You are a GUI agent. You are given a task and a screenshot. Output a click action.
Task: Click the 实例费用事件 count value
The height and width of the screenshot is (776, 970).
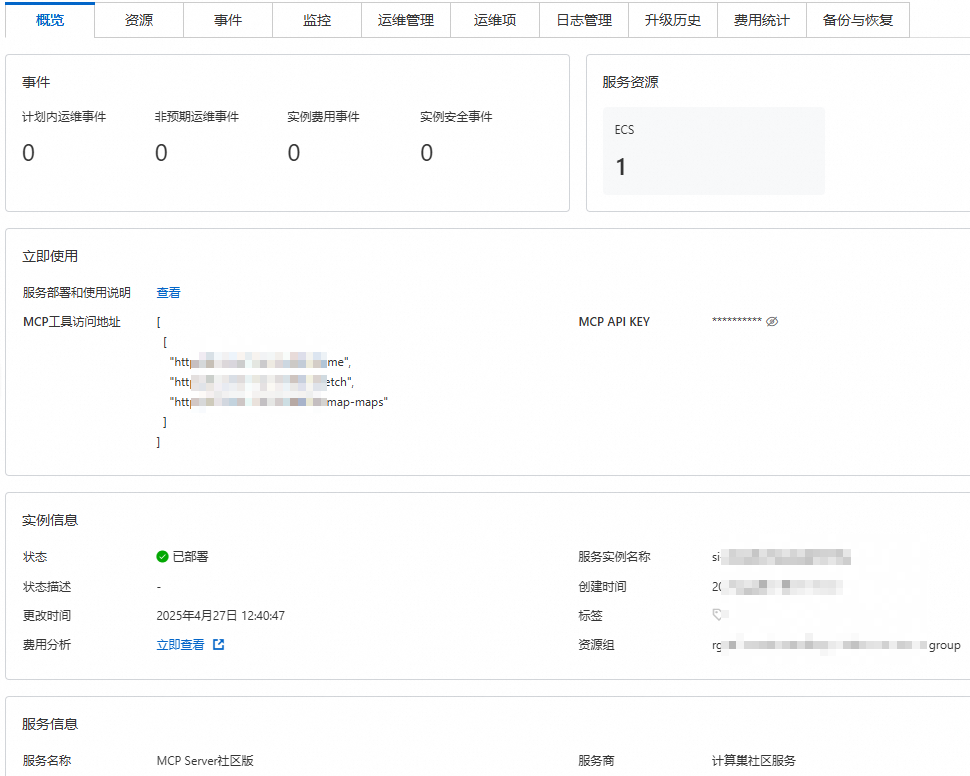click(x=294, y=153)
